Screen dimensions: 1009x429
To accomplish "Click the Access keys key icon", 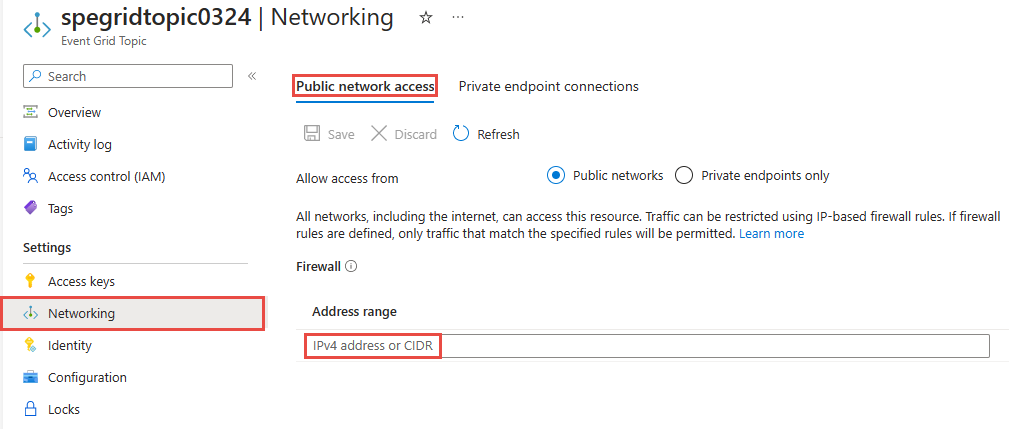I will 30,282.
